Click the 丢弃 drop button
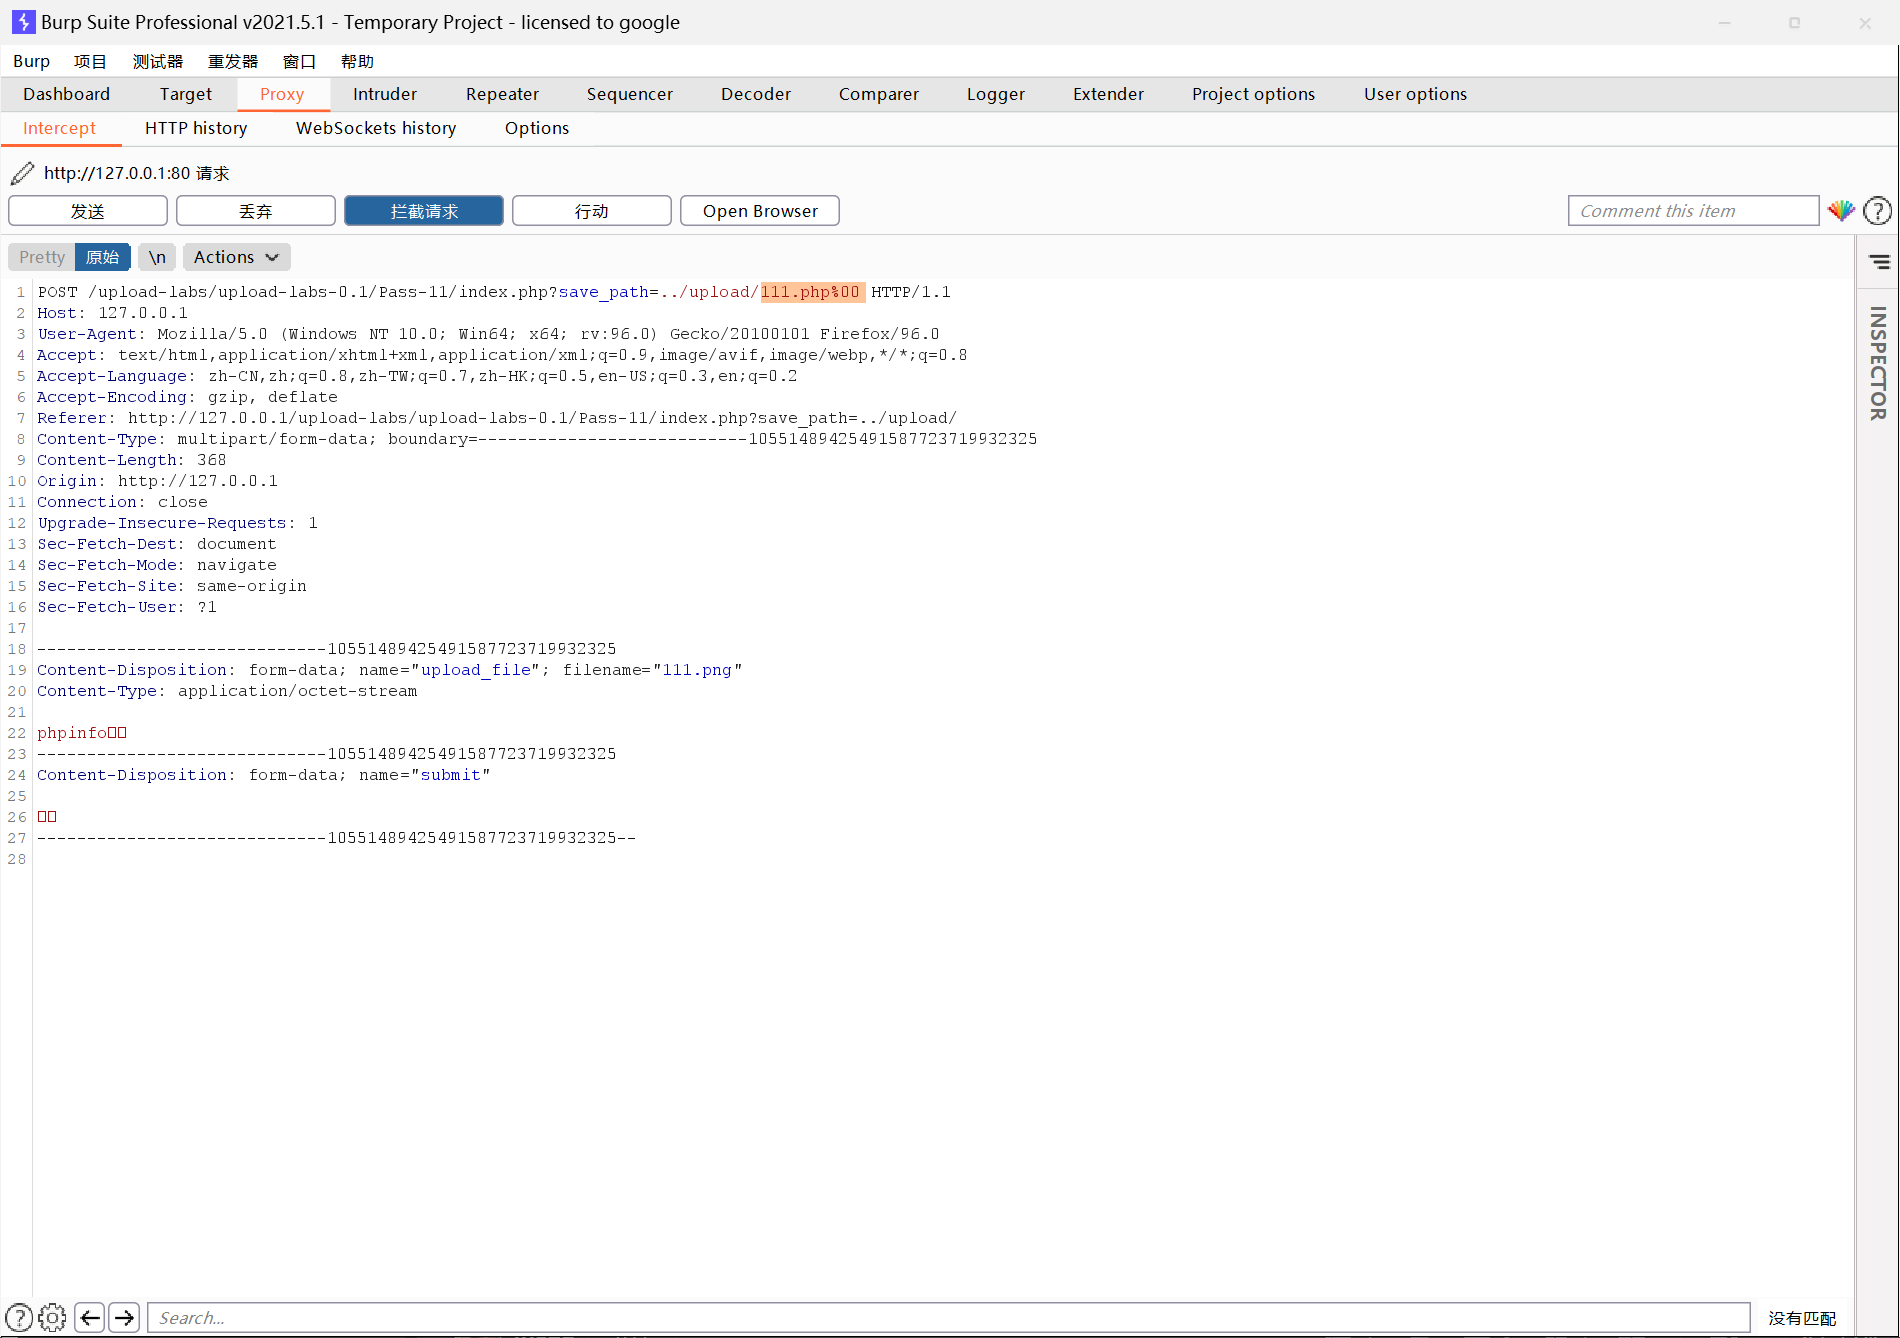Viewport: 1900px width, 1338px height. click(x=256, y=211)
